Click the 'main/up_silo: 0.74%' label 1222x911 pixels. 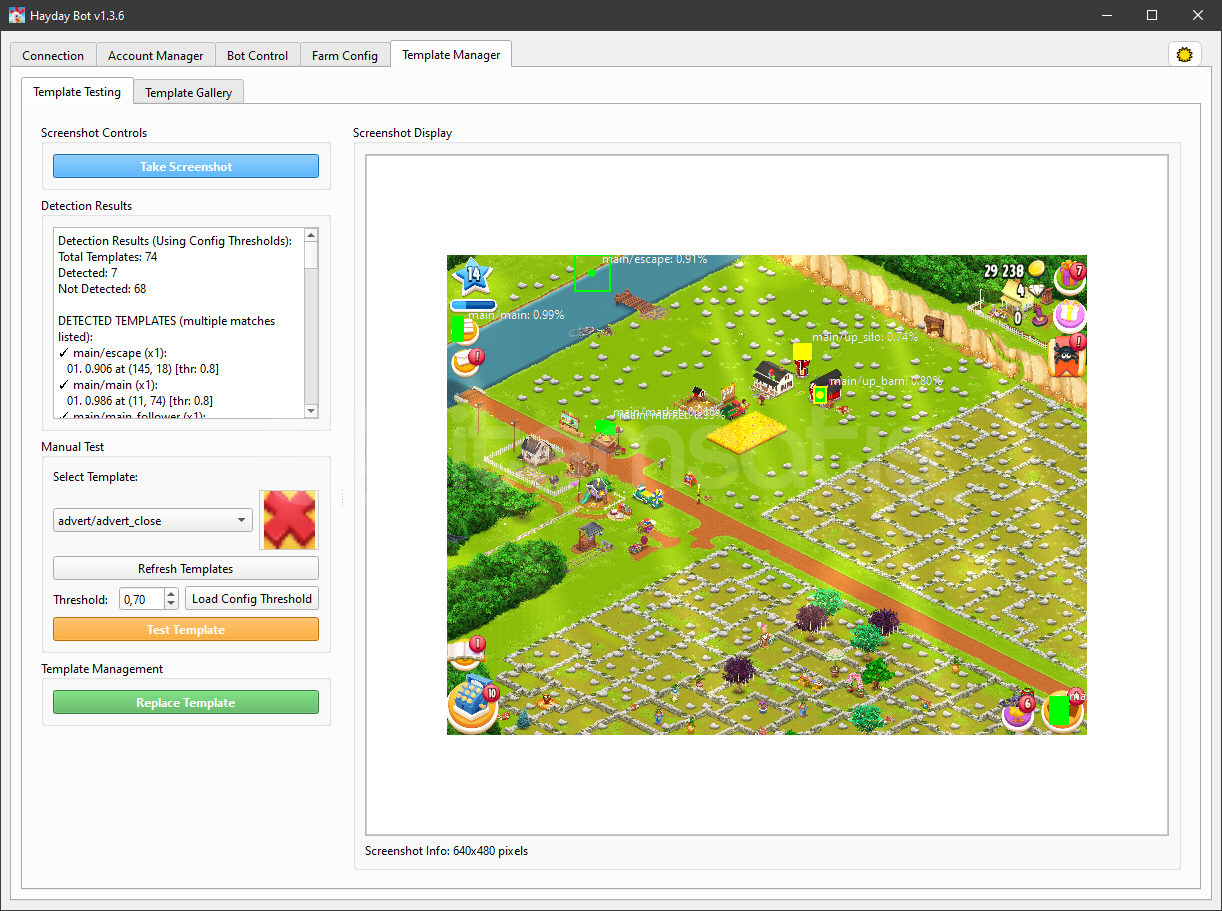(865, 337)
